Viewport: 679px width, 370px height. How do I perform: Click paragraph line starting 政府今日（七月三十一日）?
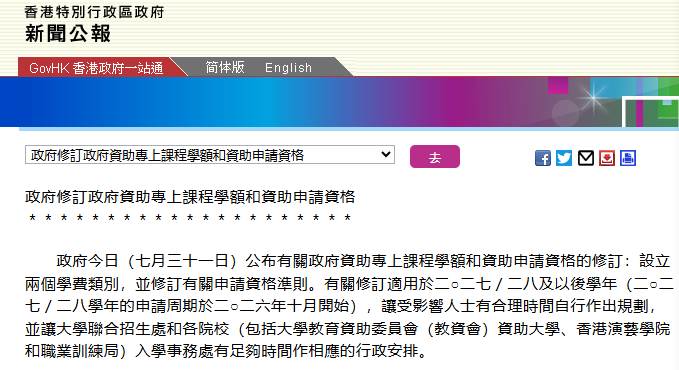(x=363, y=261)
